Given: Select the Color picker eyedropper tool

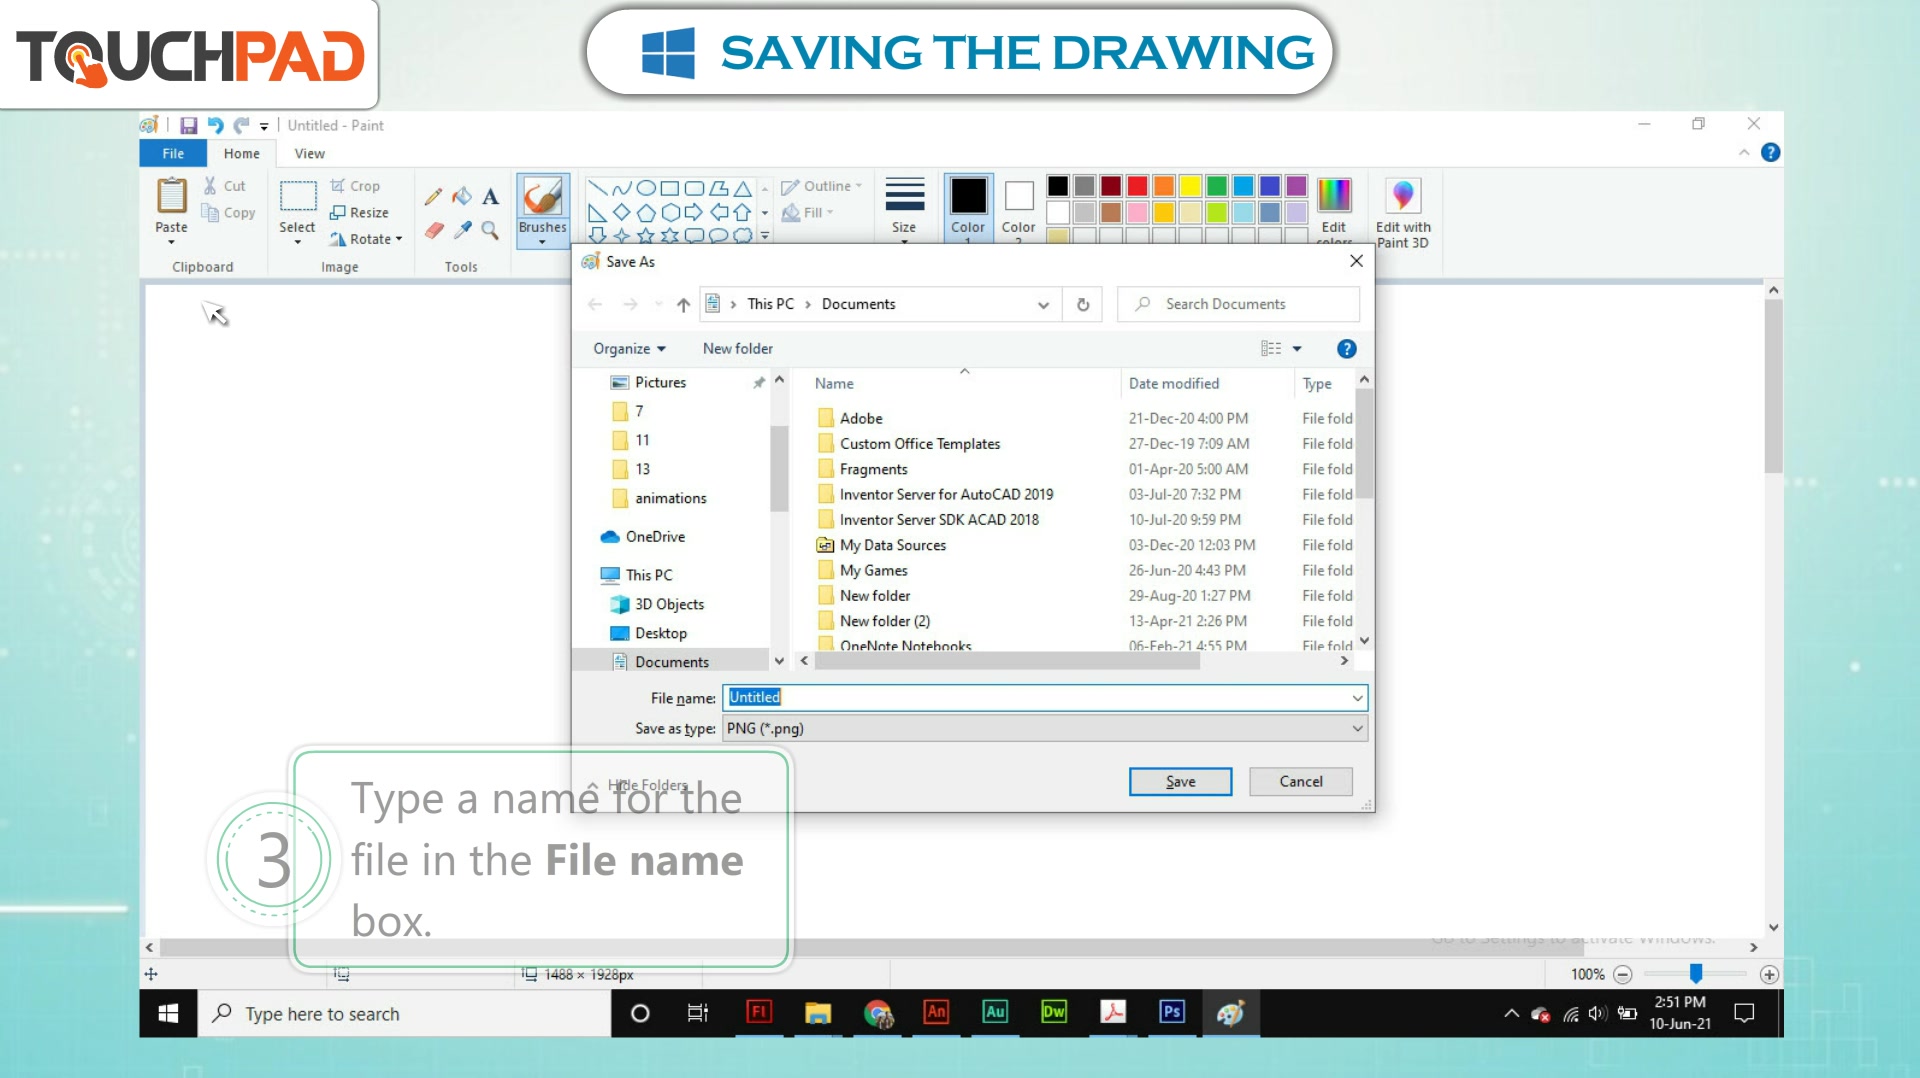Looking at the screenshot, I should [462, 230].
